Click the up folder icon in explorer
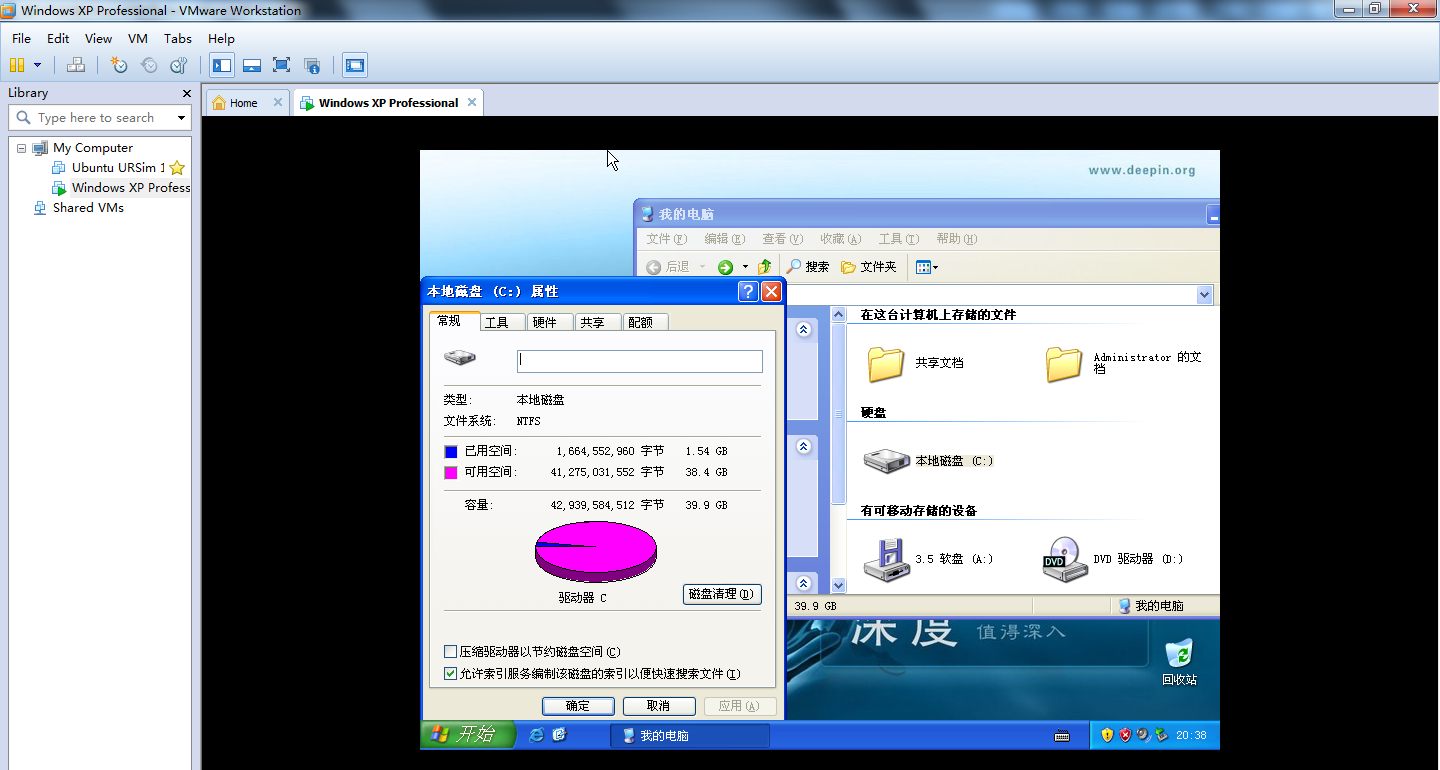The image size is (1440, 770). tap(764, 267)
